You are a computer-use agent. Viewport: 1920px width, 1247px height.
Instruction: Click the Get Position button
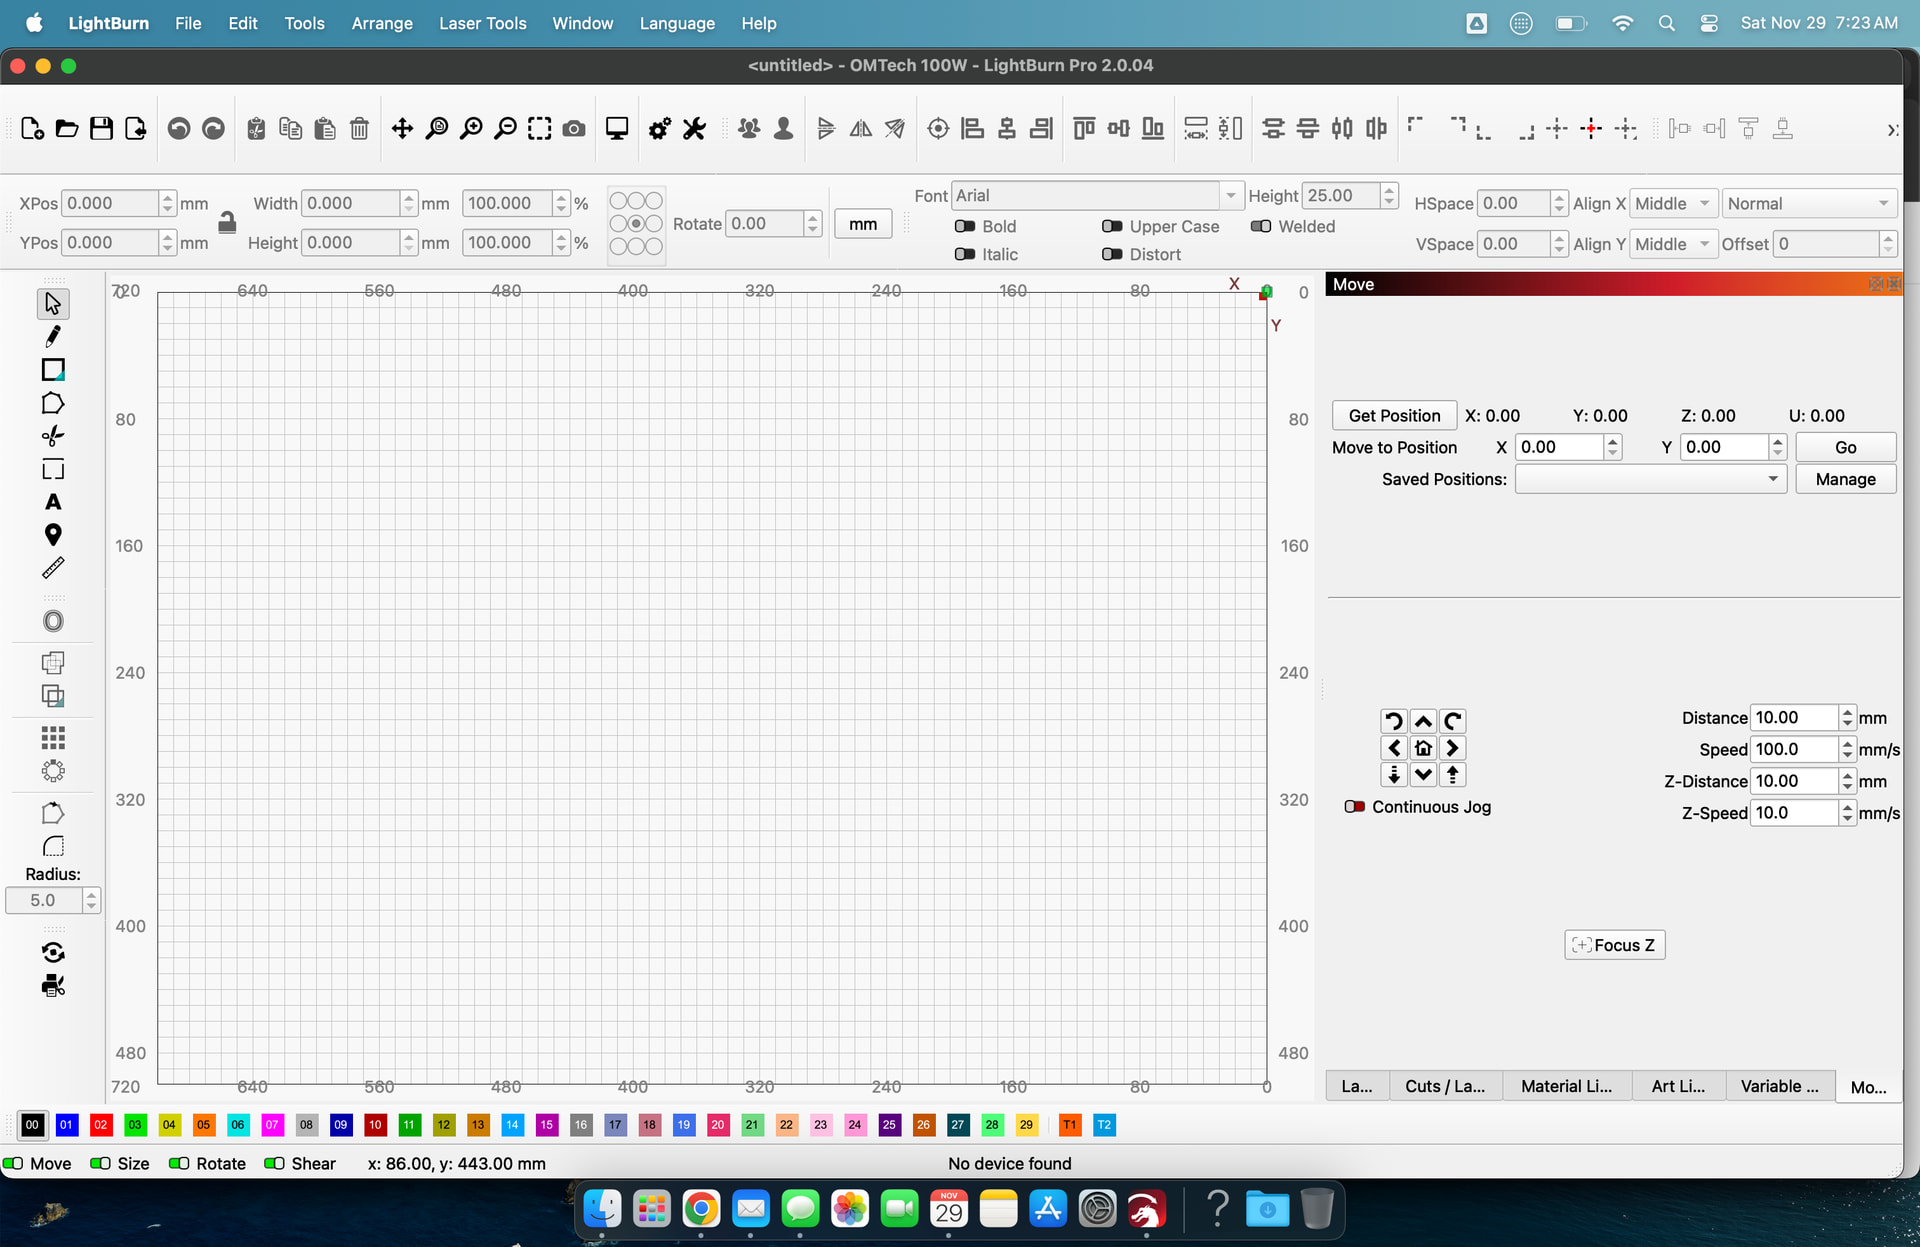point(1394,415)
